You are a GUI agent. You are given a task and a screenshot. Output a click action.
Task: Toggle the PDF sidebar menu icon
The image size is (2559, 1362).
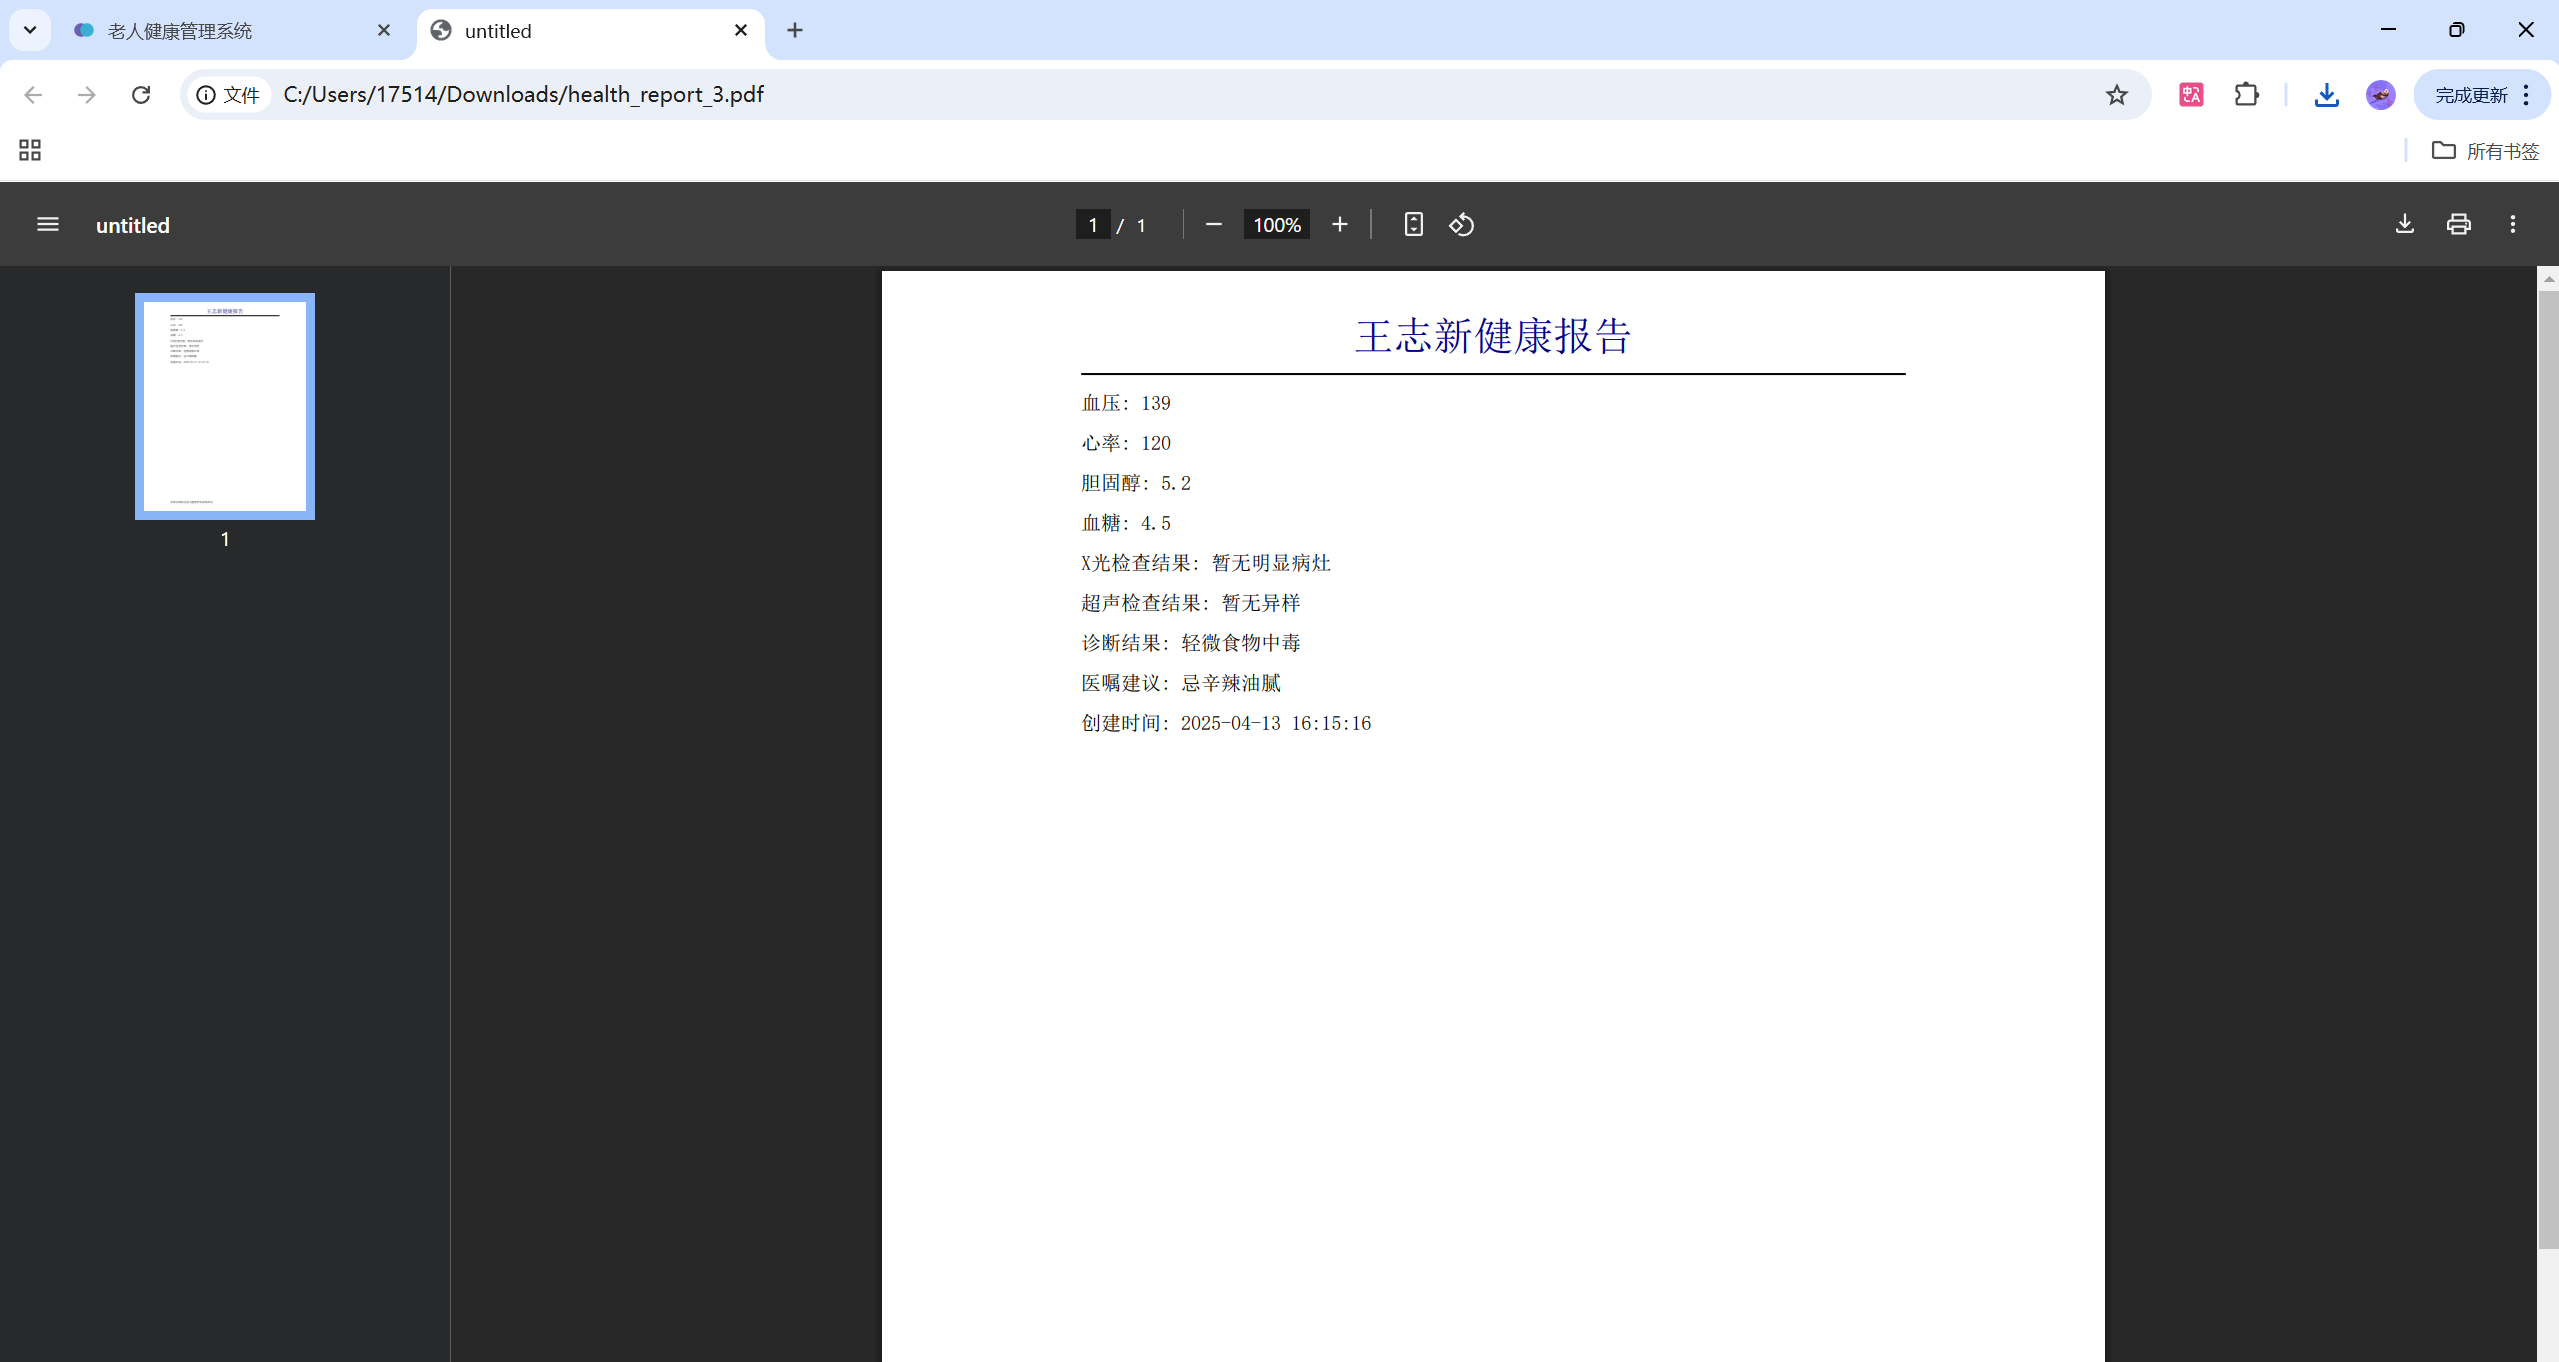tap(47, 224)
